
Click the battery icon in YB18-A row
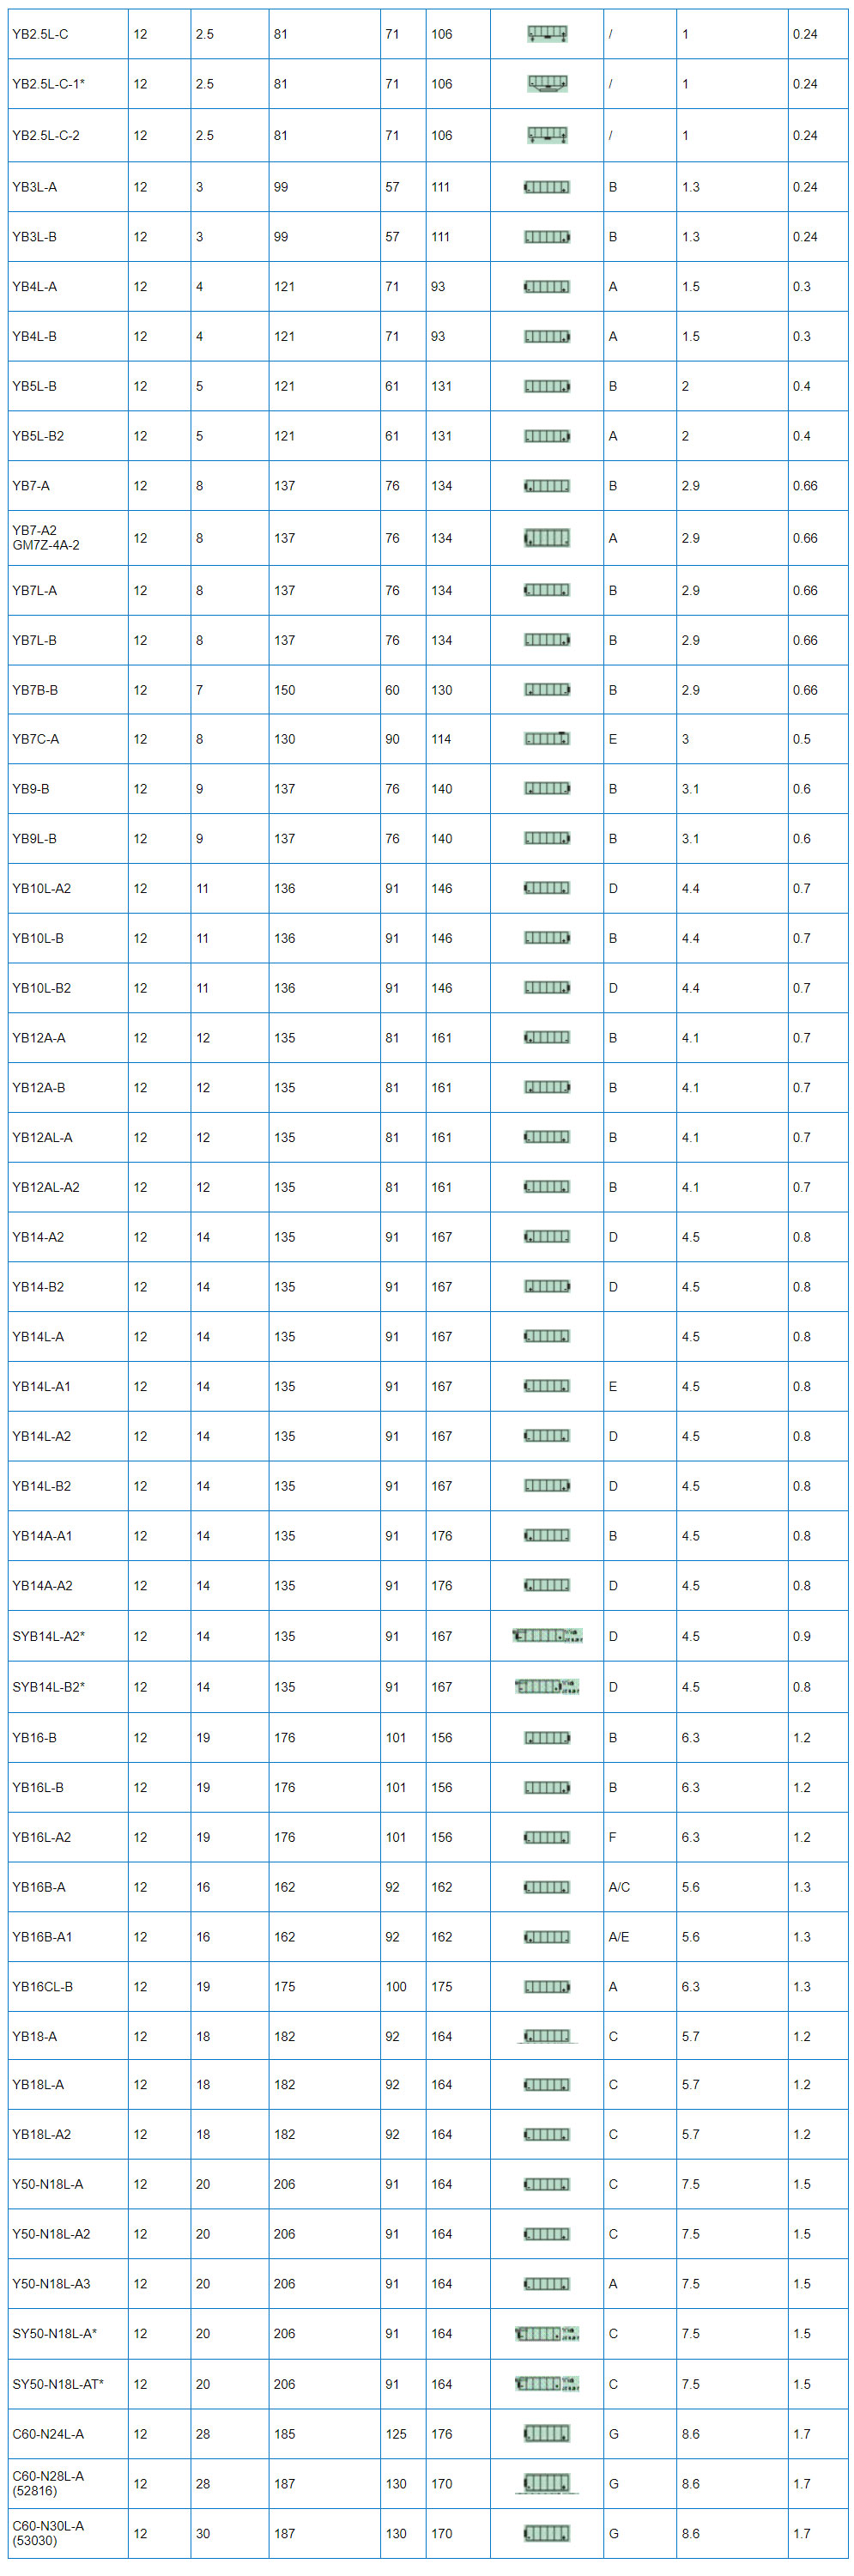547,2036
